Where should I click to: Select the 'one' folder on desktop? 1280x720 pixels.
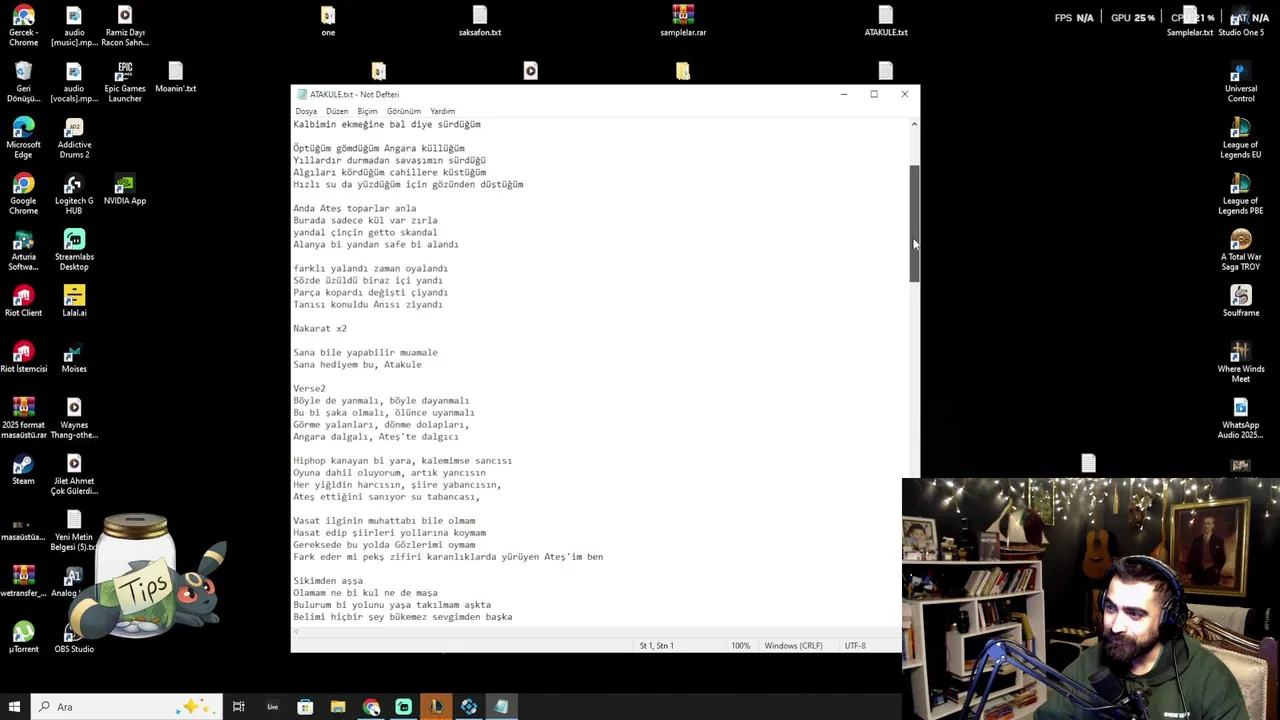pyautogui.click(x=328, y=21)
